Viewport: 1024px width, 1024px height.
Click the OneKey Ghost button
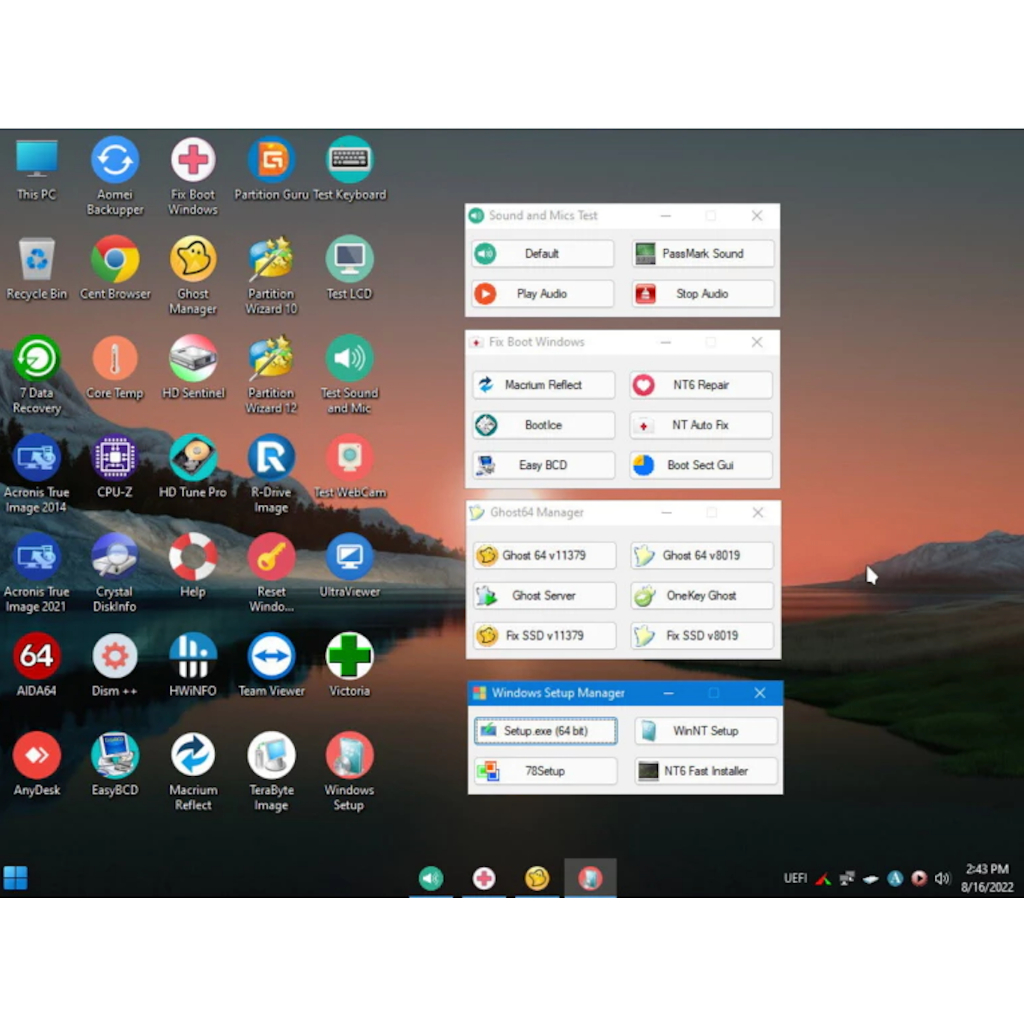pos(702,596)
